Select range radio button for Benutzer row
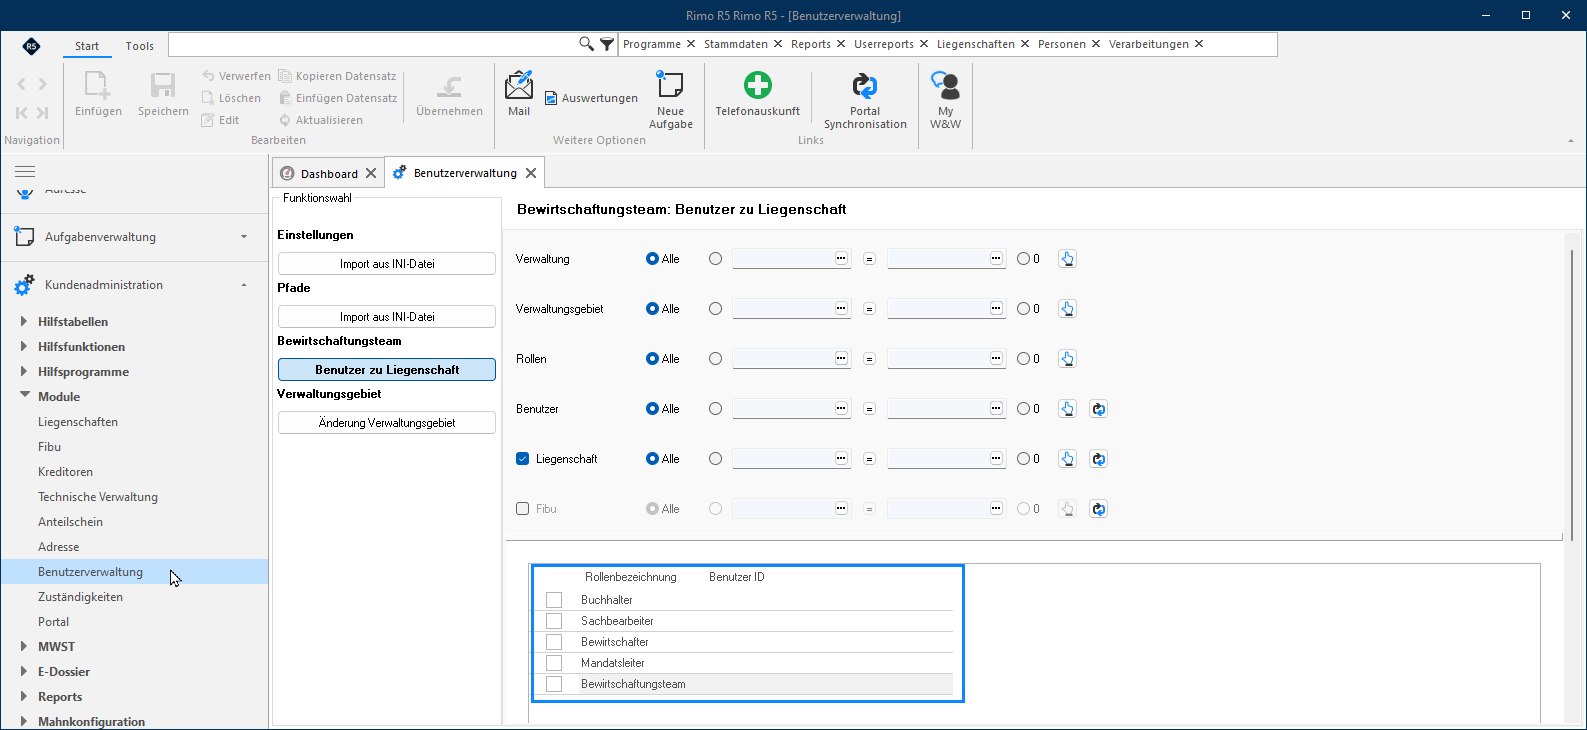Screen dimensions: 1587x730 715,409
